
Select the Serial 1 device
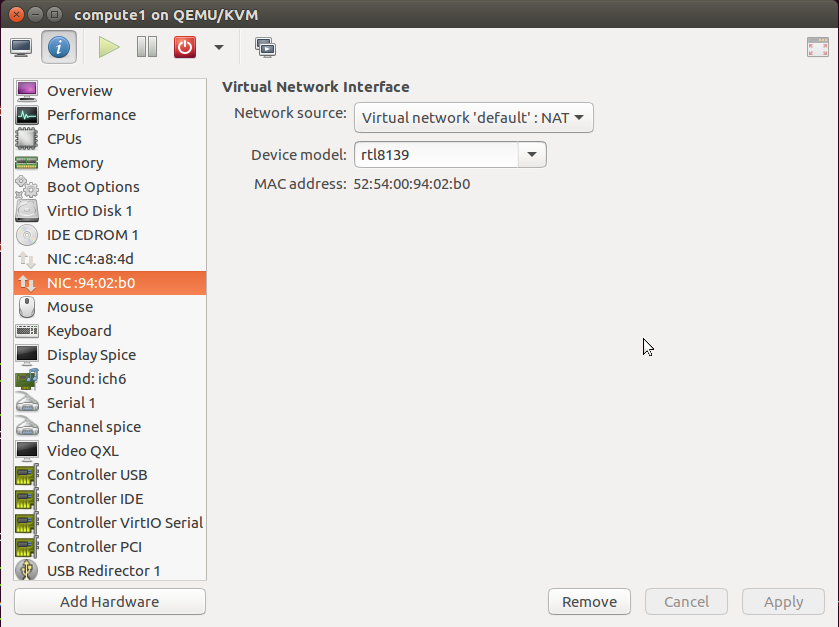click(x=110, y=403)
